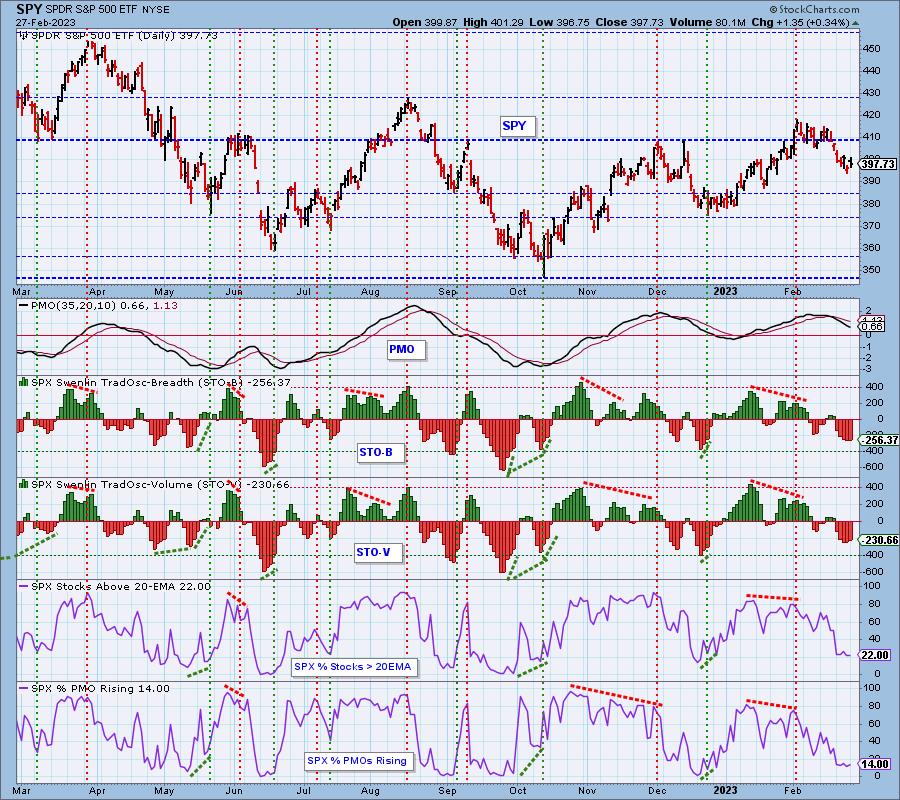This screenshot has width=900, height=800.
Task: Click the Jul label on the bottom date axis
Action: pos(304,791)
